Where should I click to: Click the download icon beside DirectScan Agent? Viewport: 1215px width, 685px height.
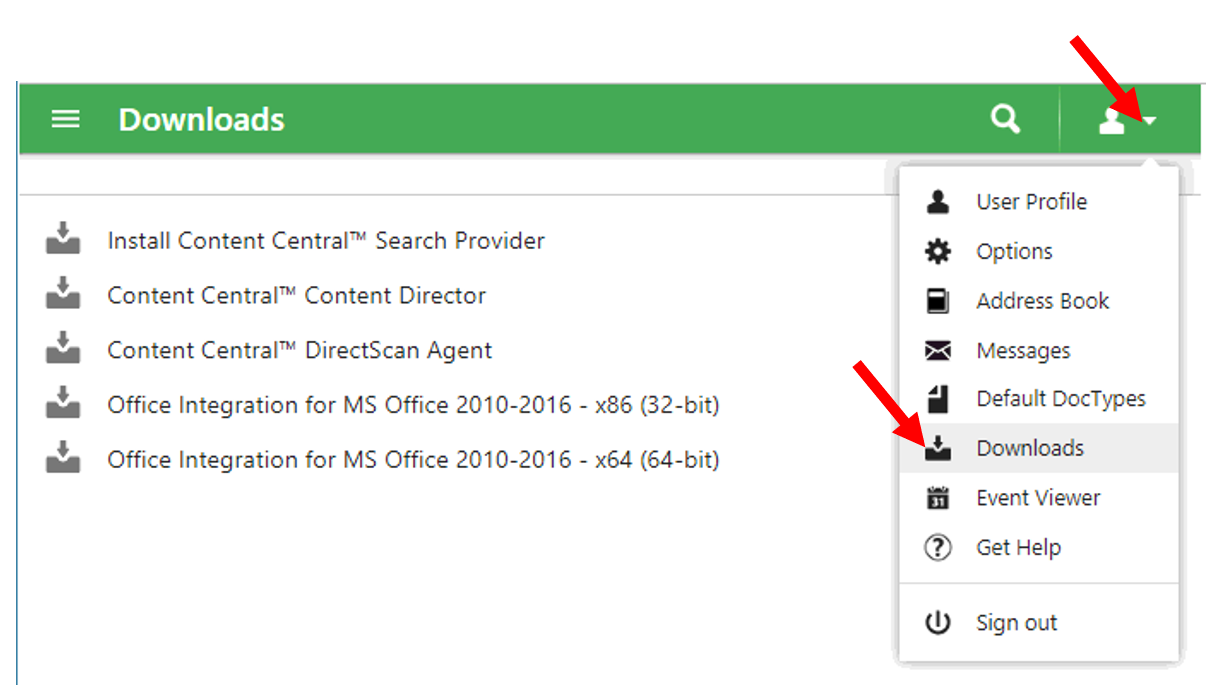(x=63, y=351)
